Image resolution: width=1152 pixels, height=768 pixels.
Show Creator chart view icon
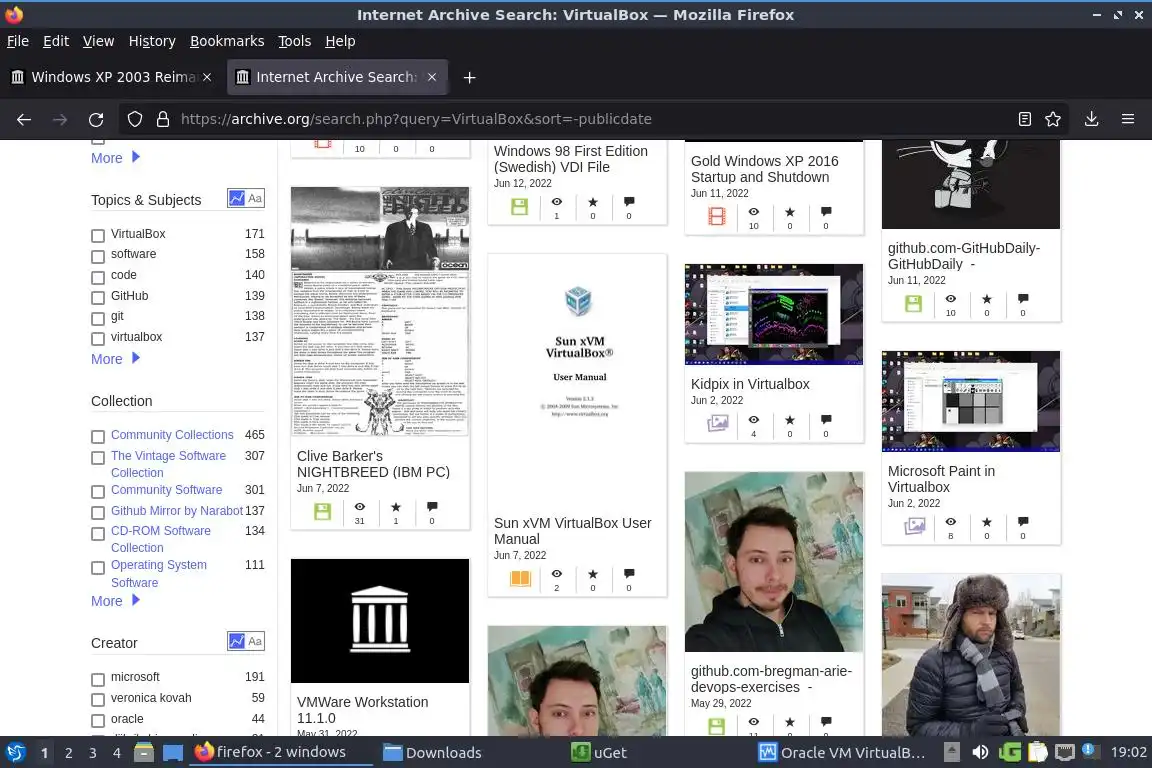[236, 641]
